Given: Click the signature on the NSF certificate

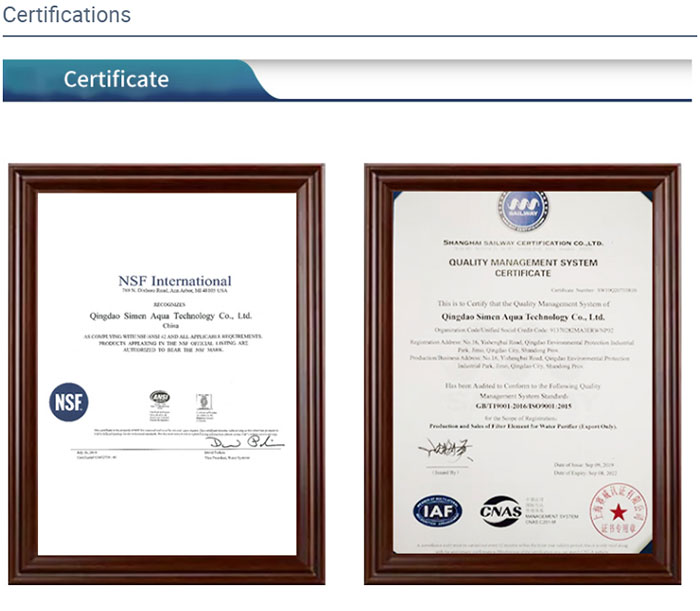Looking at the screenshot, I should click(245, 442).
